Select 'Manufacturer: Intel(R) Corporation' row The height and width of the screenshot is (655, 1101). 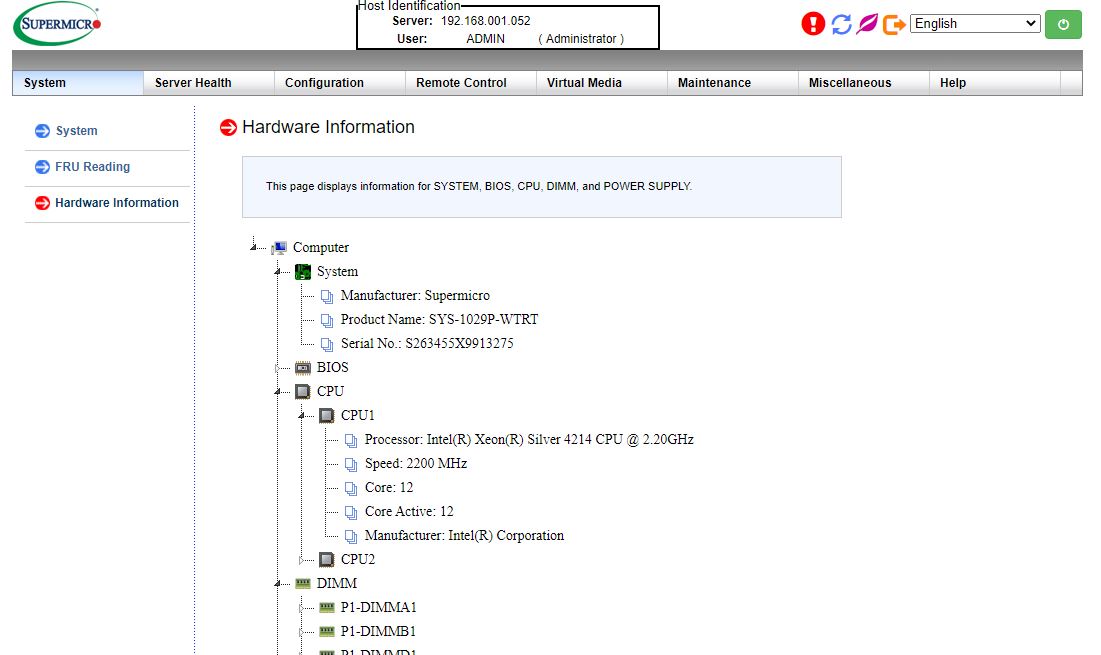tap(464, 535)
